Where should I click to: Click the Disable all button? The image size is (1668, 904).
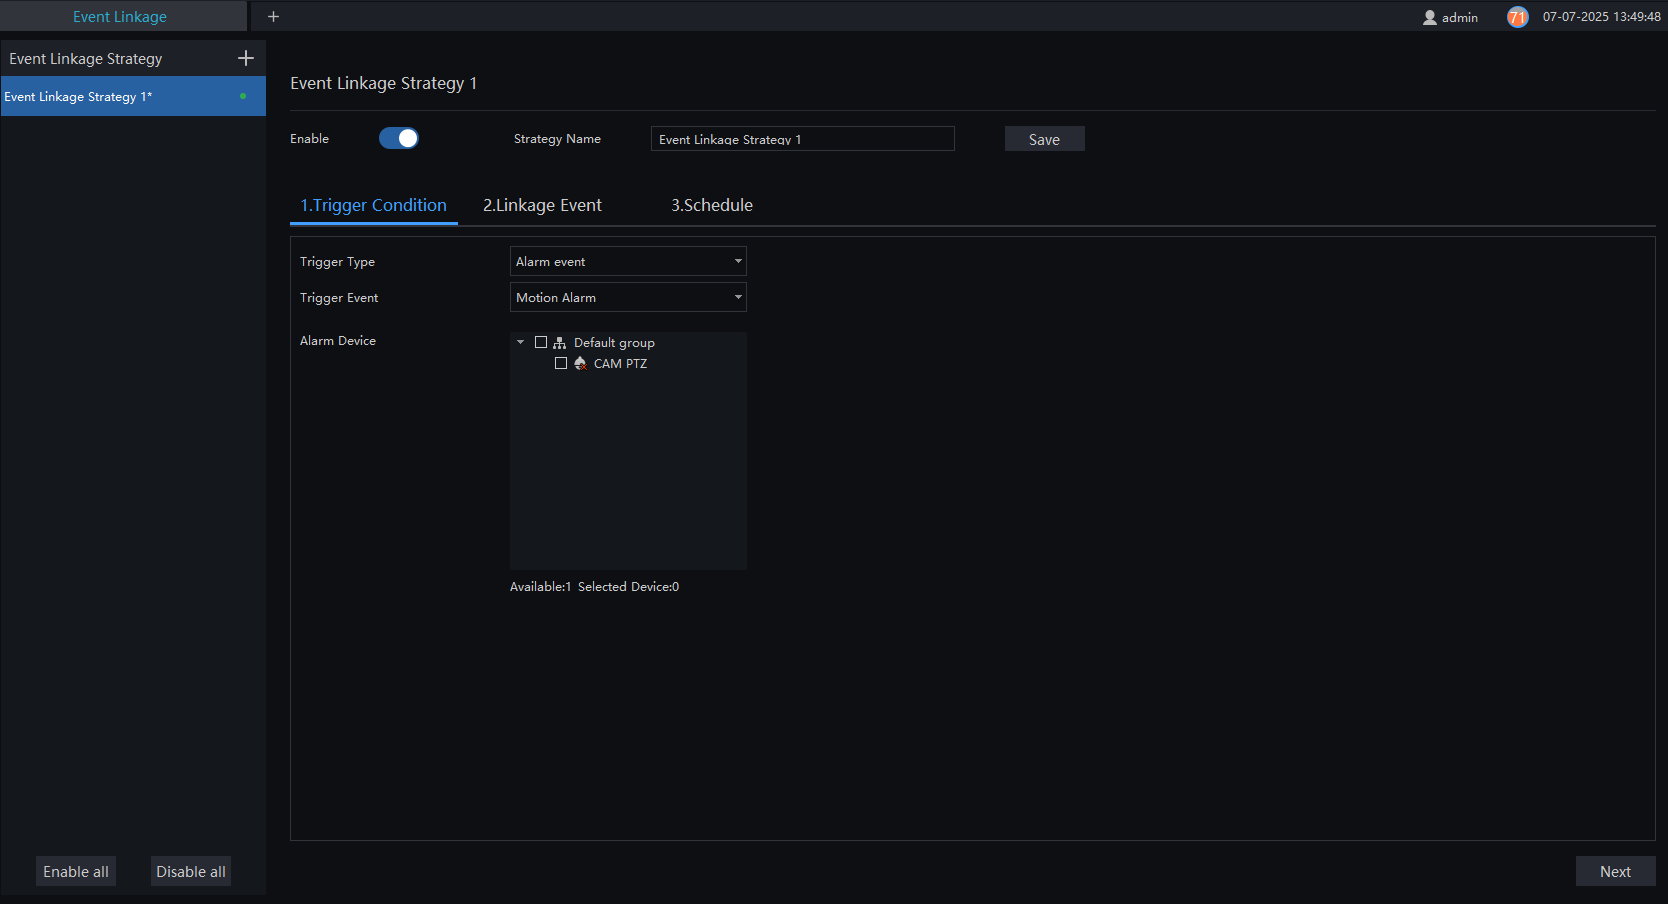click(191, 871)
